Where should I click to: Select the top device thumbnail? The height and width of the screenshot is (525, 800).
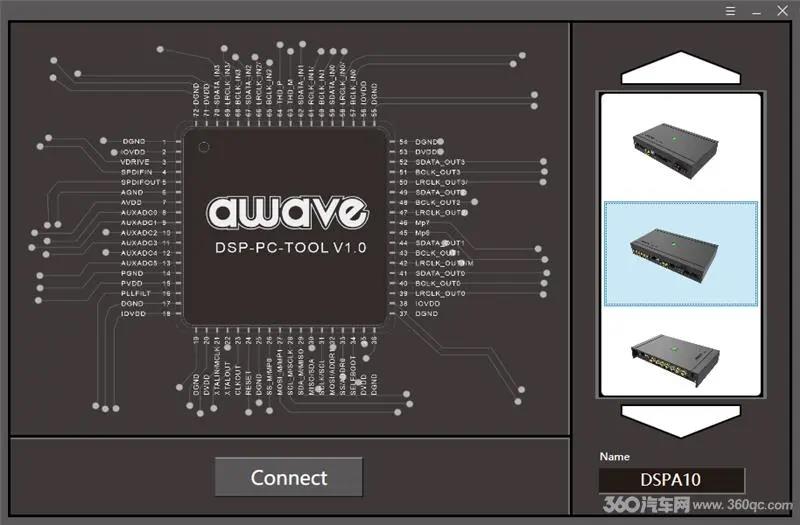(676, 151)
